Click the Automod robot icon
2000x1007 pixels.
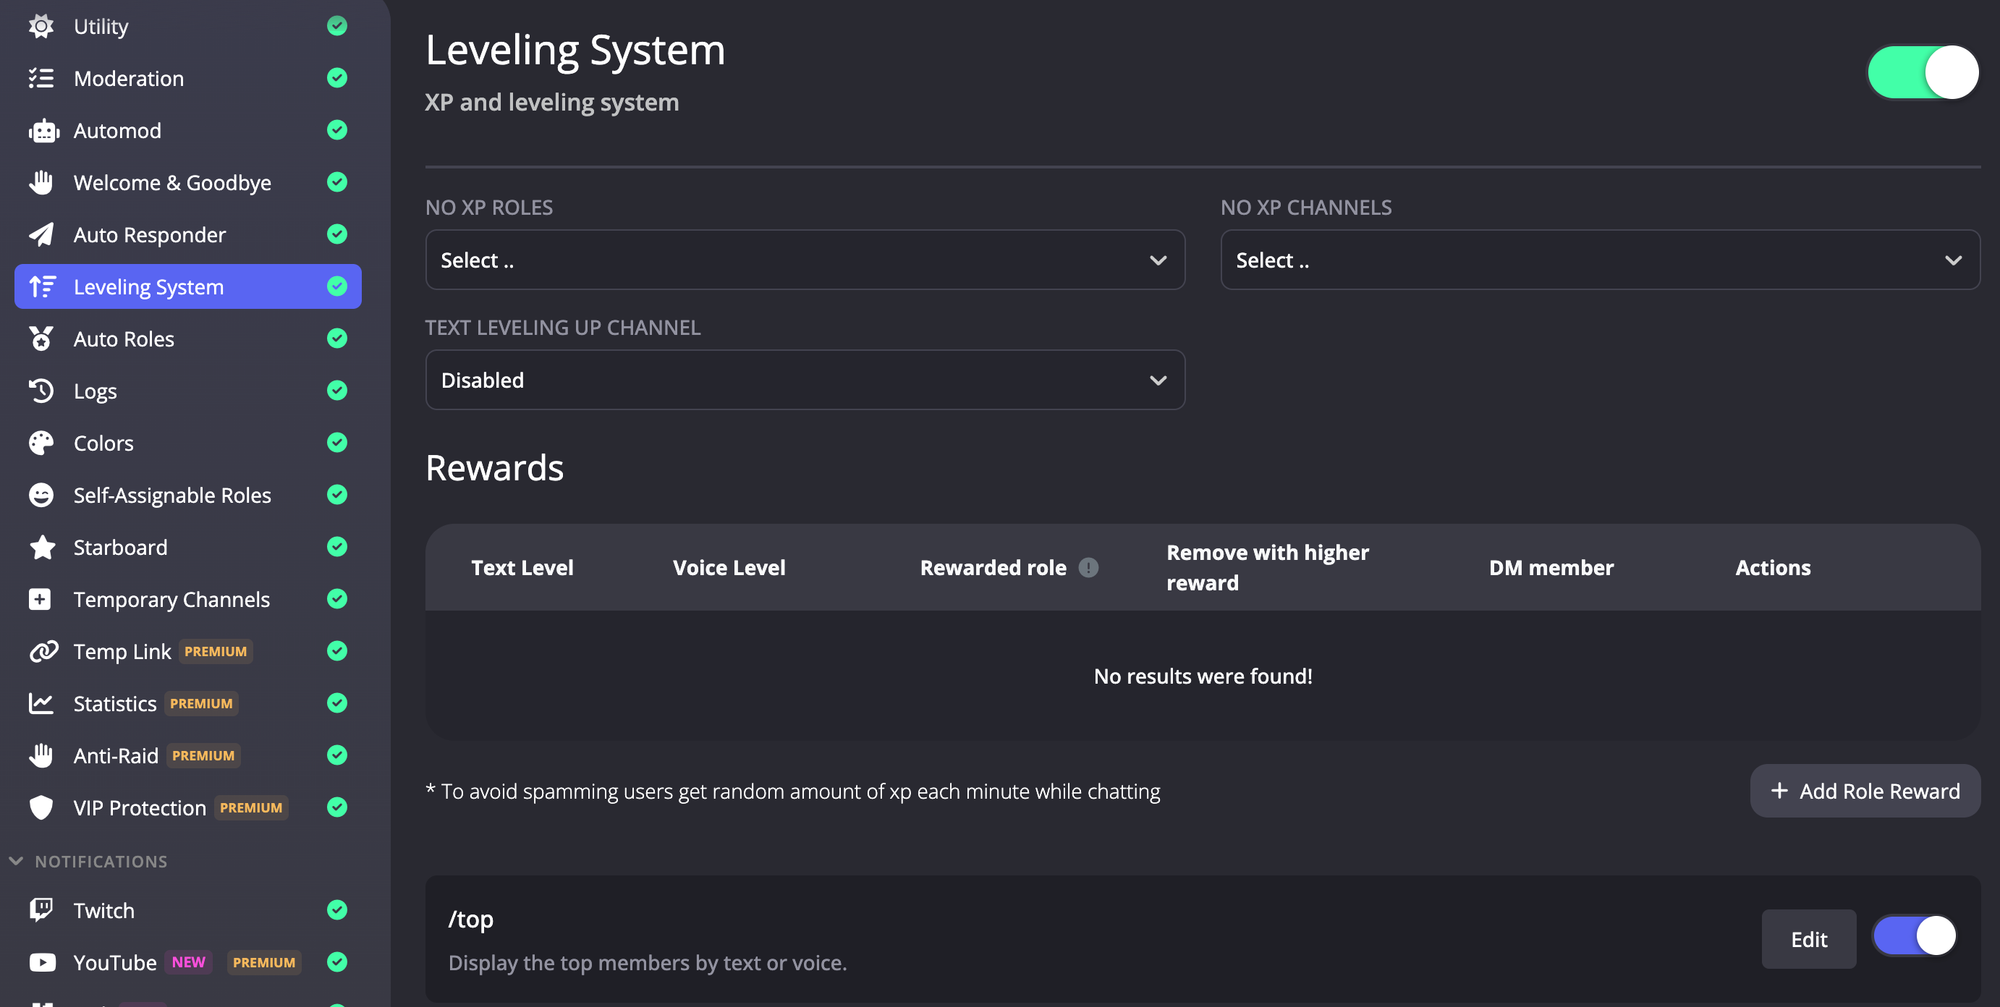coord(43,131)
